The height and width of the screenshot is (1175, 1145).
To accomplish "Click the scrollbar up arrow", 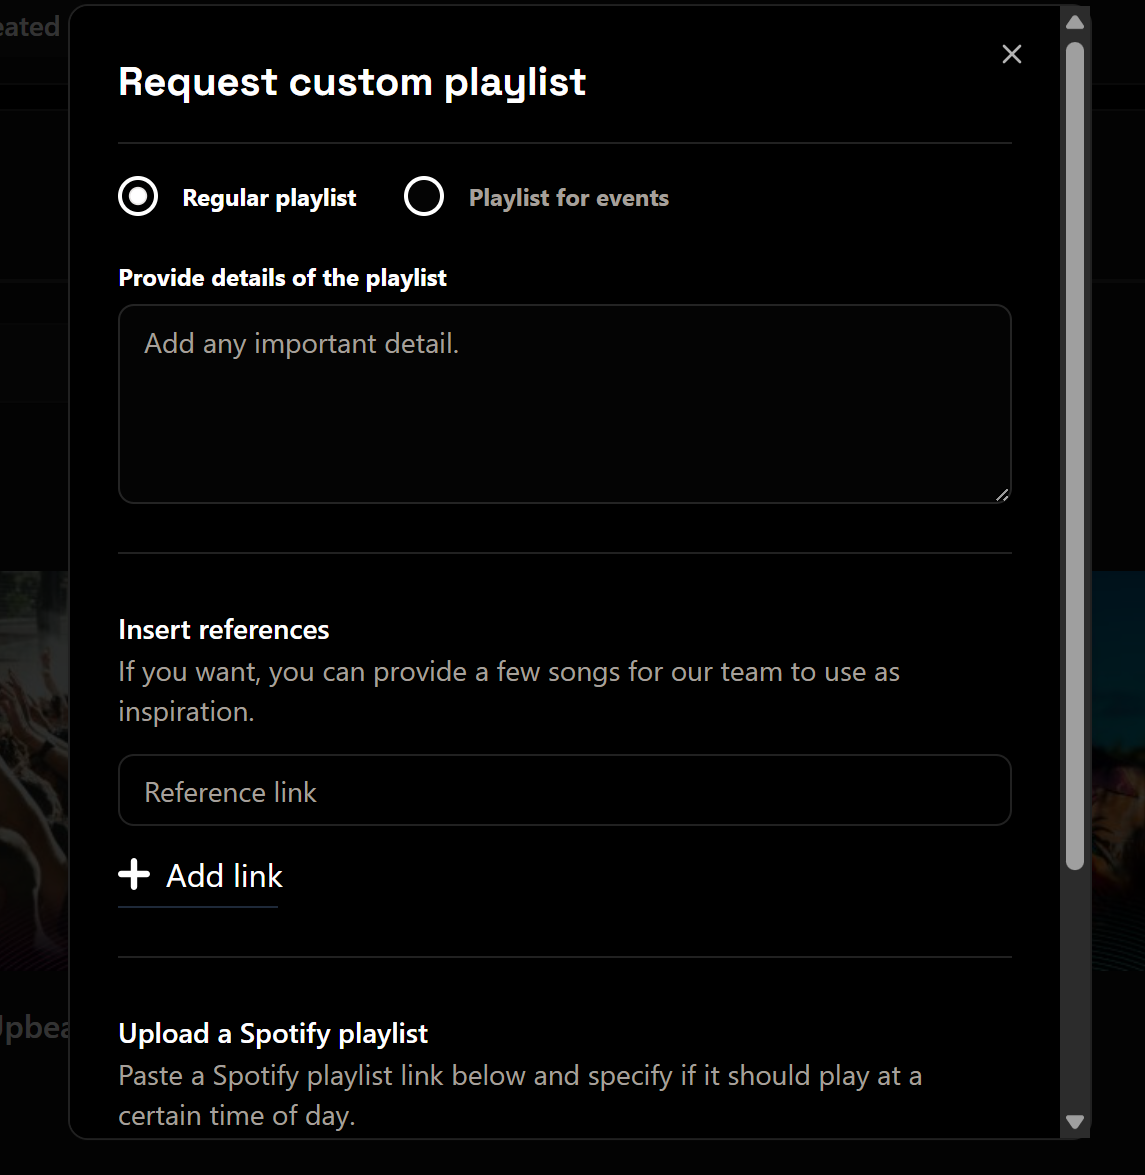I will (x=1075, y=22).
